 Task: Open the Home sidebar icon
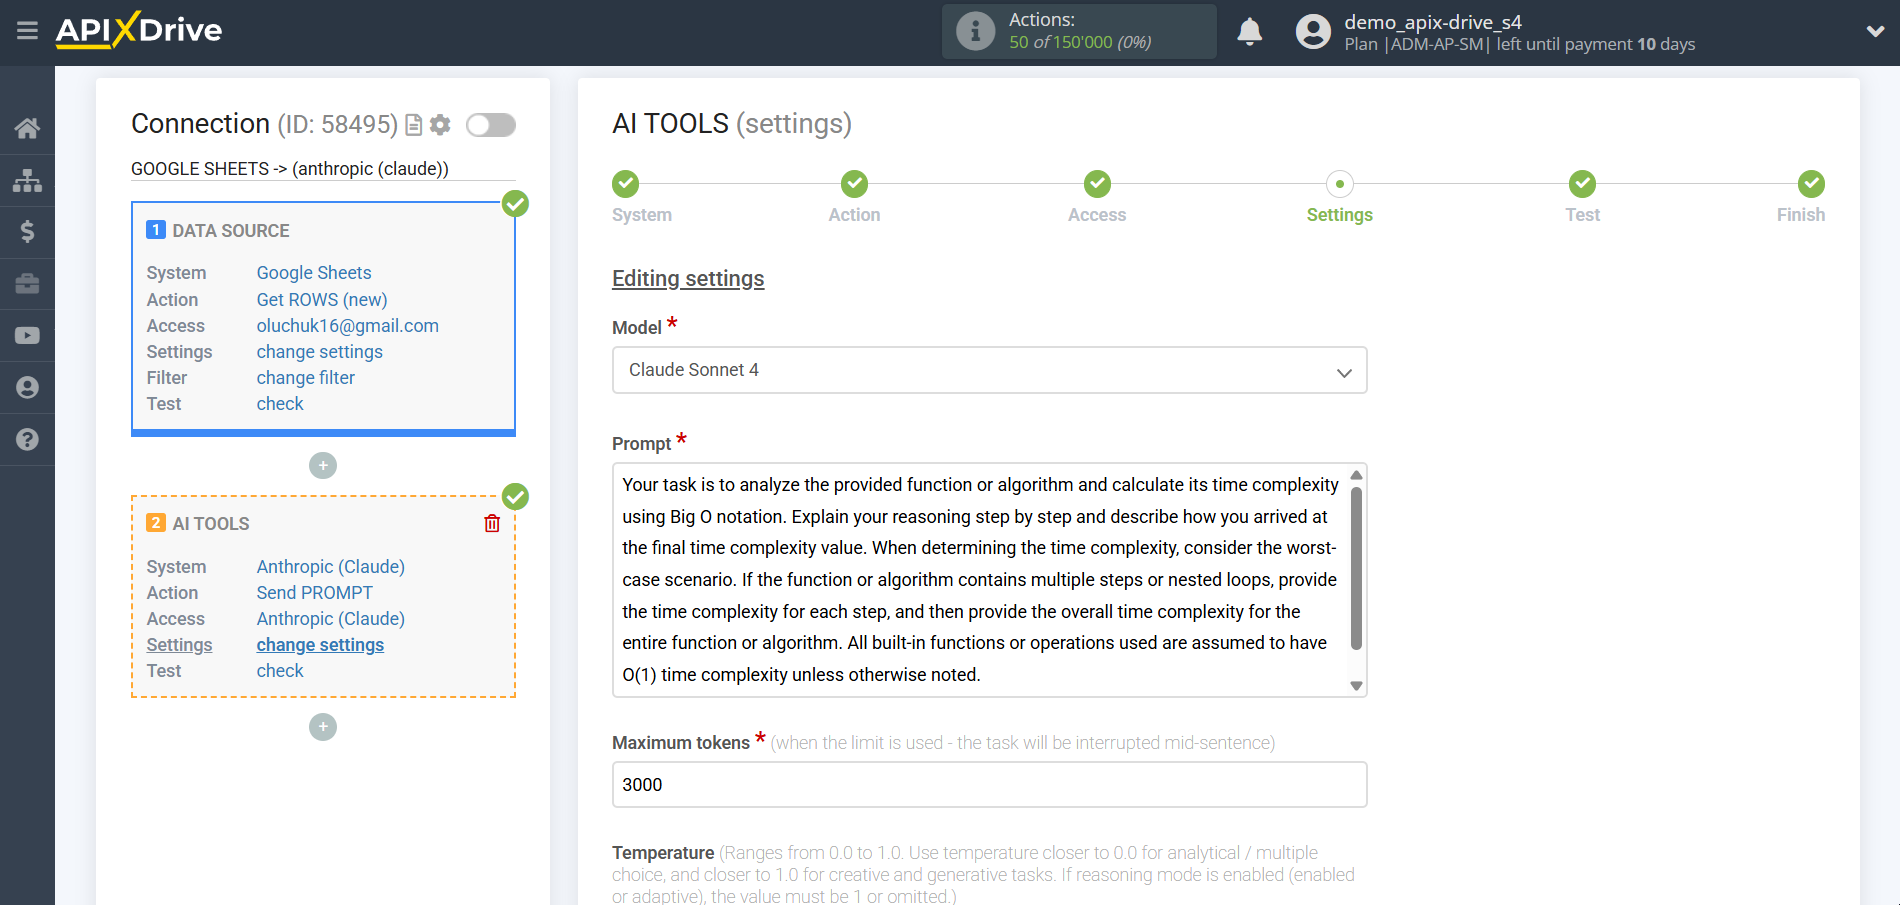[x=27, y=128]
